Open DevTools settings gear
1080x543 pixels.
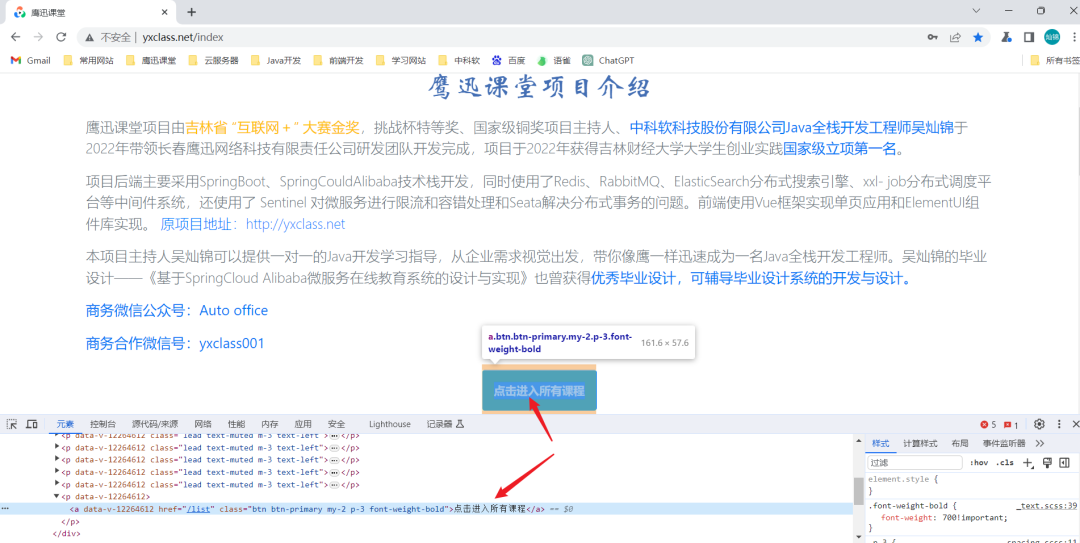[1039, 424]
